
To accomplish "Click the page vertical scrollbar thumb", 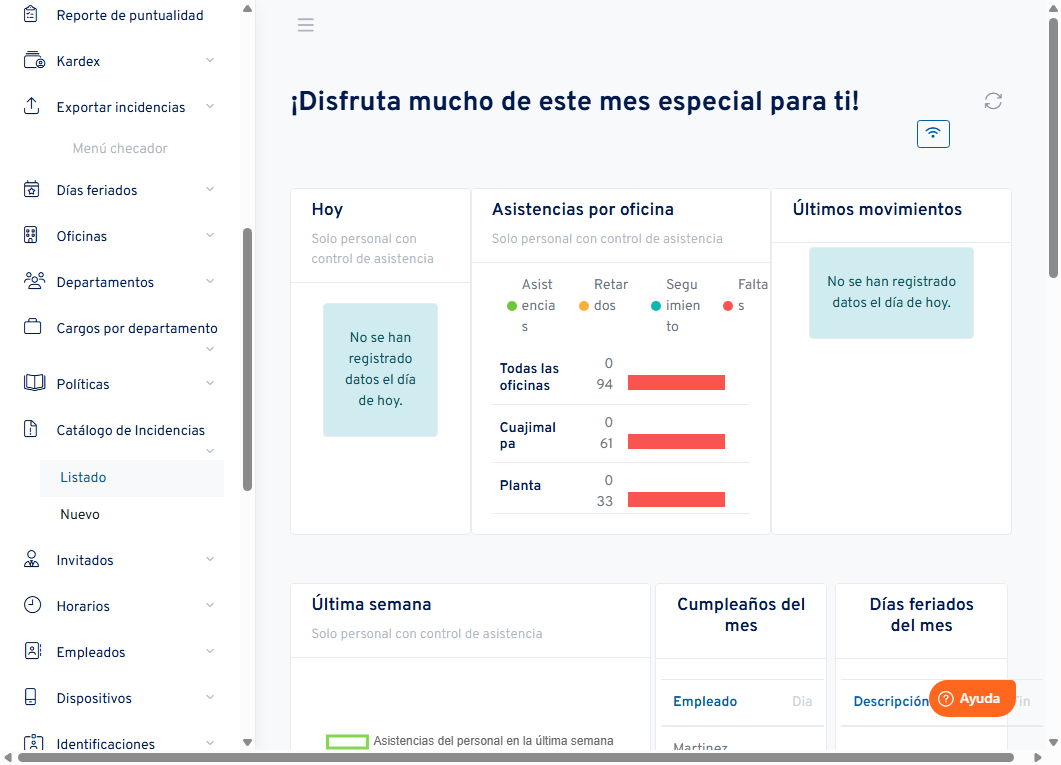I will click(1054, 148).
